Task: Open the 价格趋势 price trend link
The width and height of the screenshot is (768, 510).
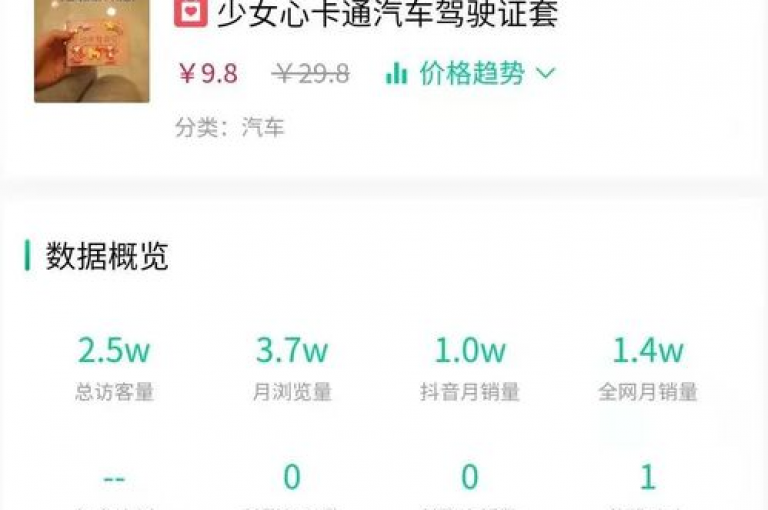Action: (x=472, y=73)
